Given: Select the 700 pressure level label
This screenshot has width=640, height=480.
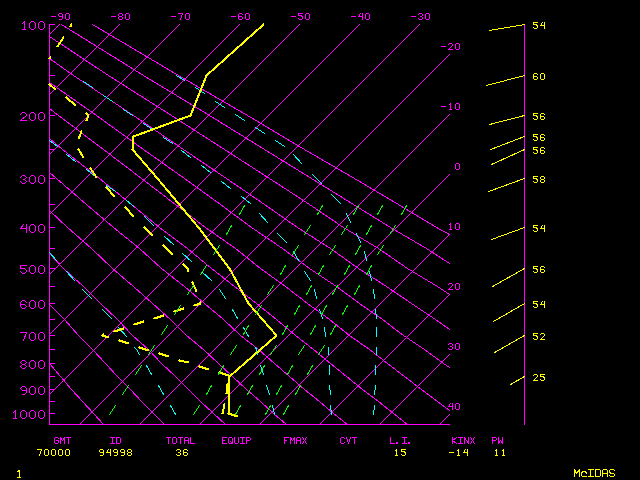Looking at the screenshot, I should (33, 337).
